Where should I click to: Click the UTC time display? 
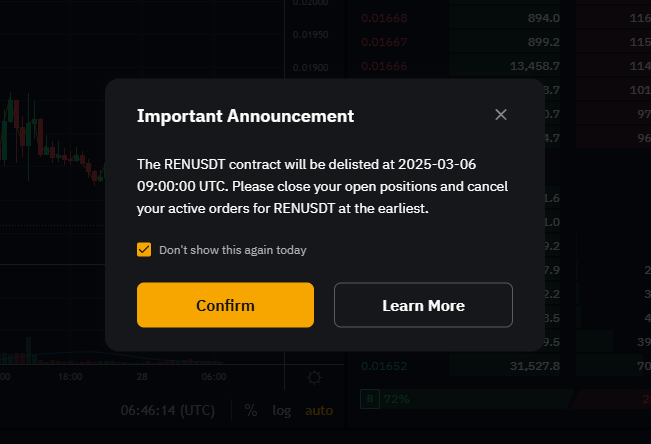point(168,410)
